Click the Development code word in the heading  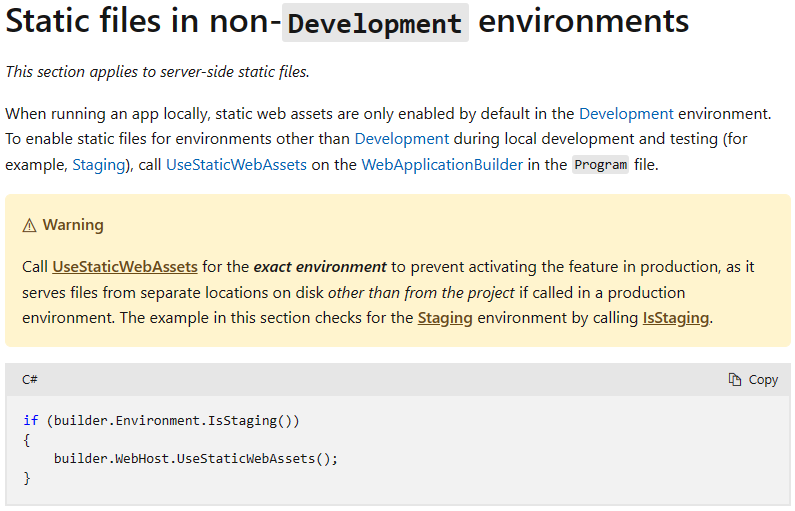pyautogui.click(x=375, y=22)
